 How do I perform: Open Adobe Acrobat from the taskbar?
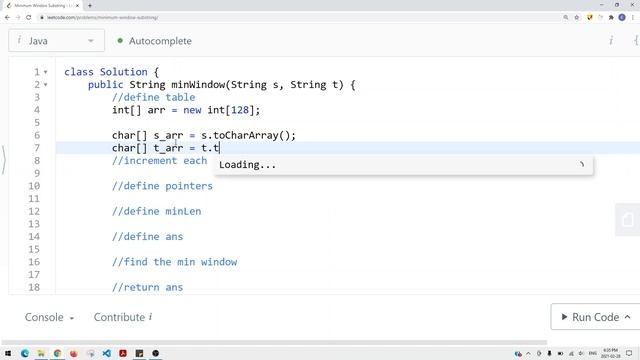pyautogui.click(x=123, y=353)
